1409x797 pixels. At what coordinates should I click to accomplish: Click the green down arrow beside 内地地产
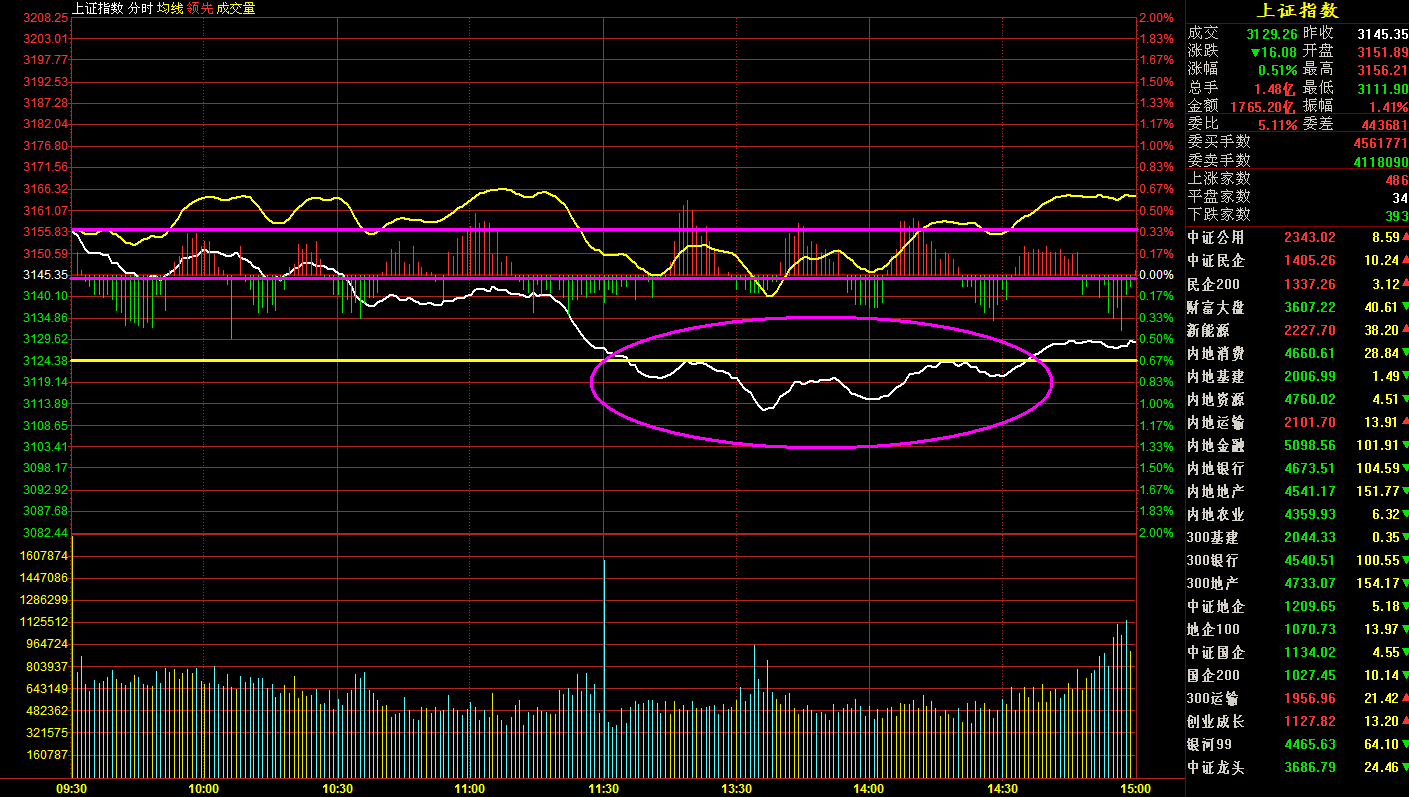[x=1404, y=491]
